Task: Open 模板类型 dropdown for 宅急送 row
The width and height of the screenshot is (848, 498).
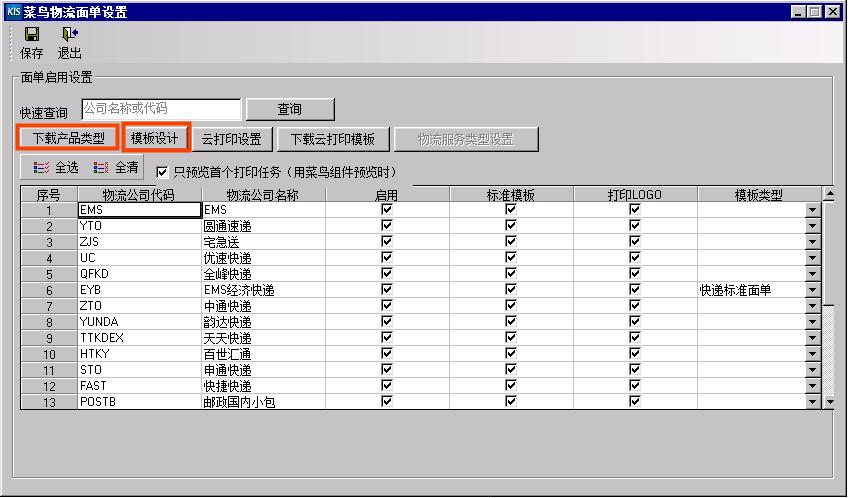Action: [x=813, y=242]
